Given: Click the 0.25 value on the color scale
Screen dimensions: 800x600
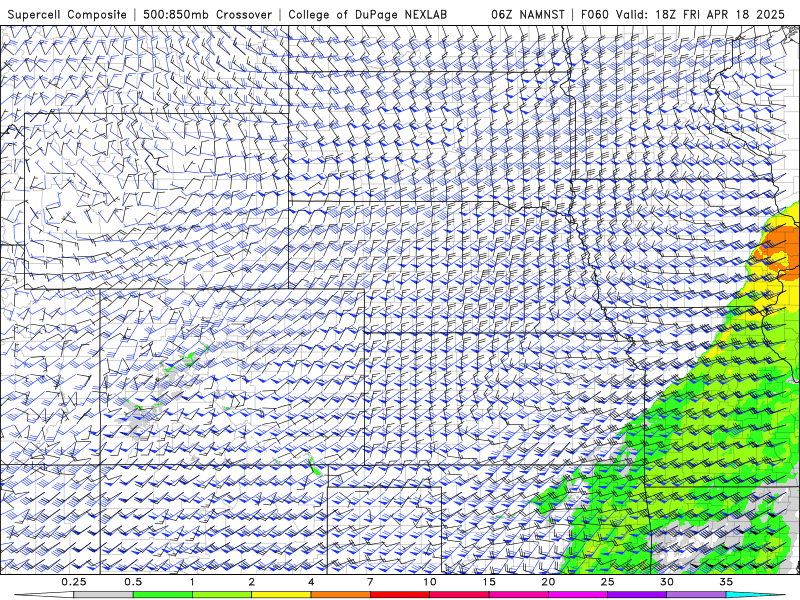Looking at the screenshot, I should [x=74, y=582].
